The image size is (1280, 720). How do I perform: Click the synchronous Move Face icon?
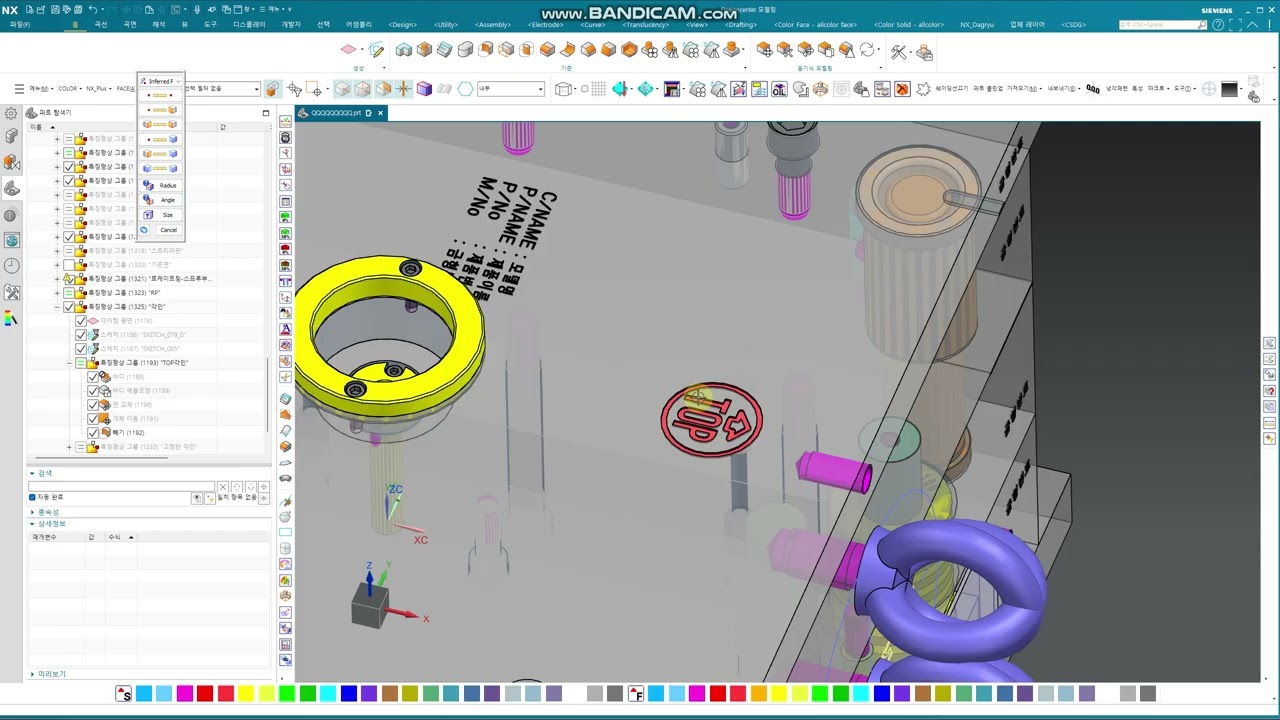[x=764, y=49]
